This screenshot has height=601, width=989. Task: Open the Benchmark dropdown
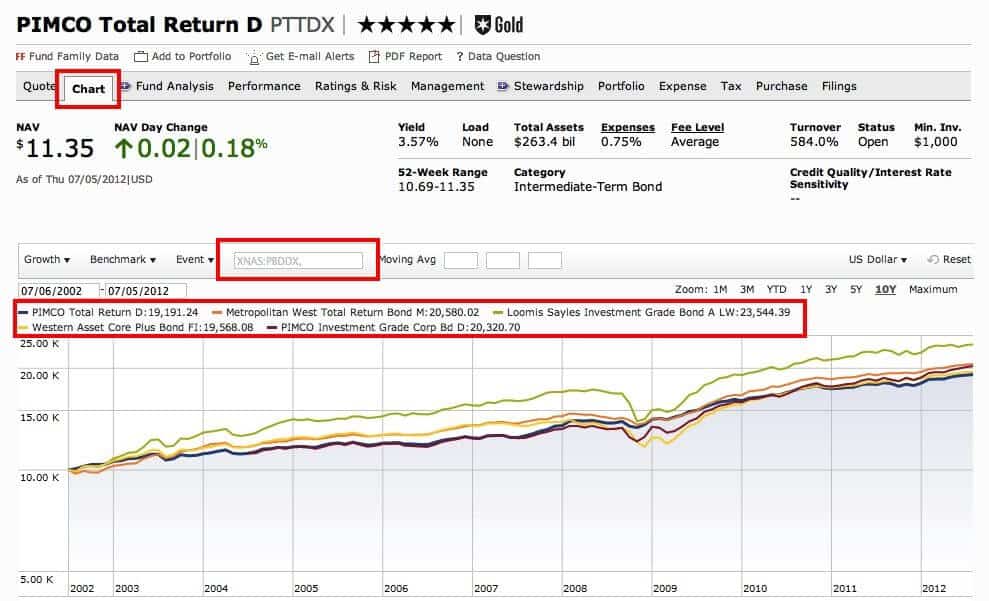tap(122, 259)
